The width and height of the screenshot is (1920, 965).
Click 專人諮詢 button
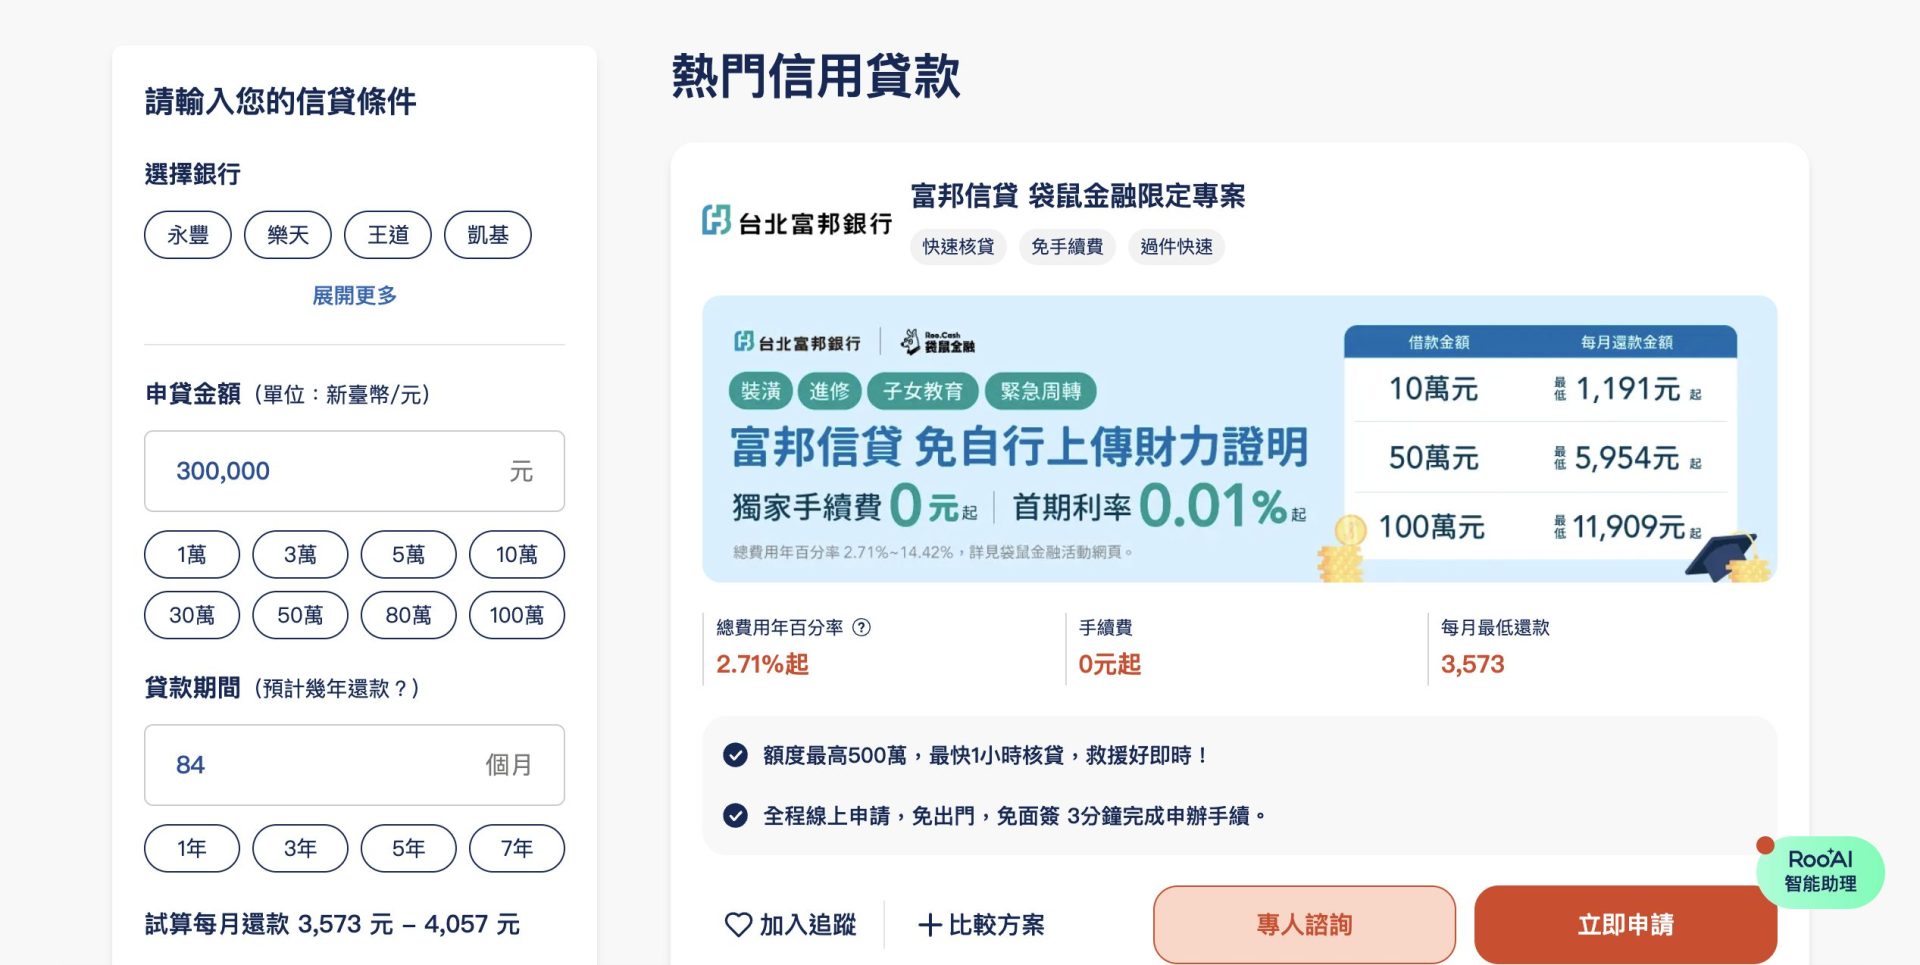[x=1304, y=924]
